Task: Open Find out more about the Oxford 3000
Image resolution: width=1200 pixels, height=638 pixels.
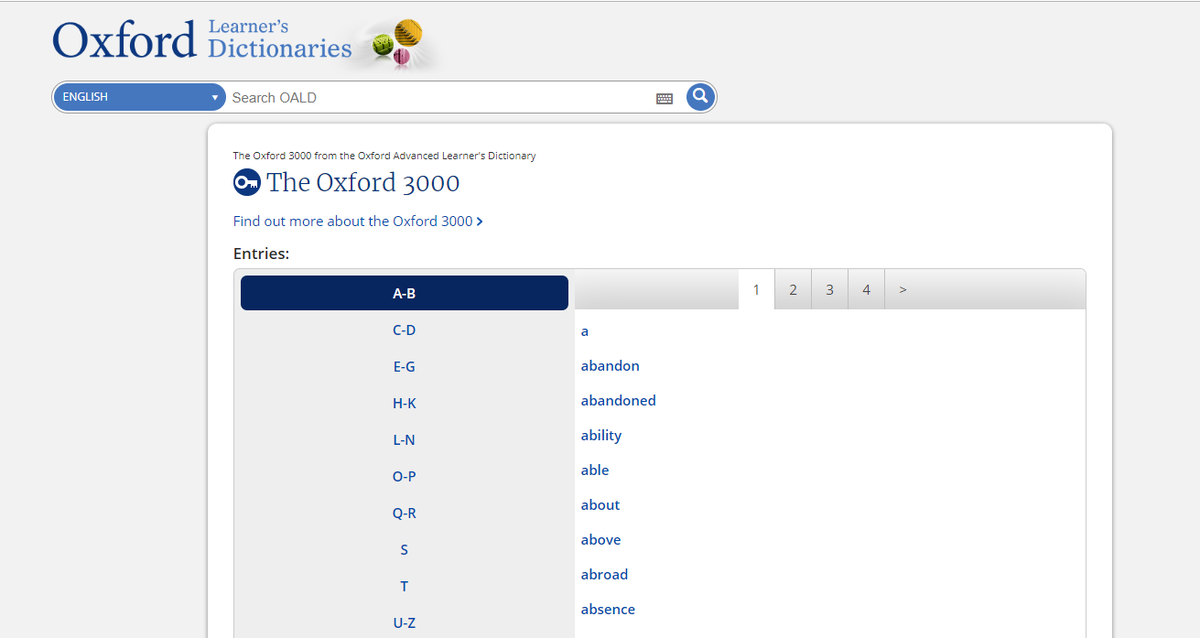Action: [x=358, y=221]
